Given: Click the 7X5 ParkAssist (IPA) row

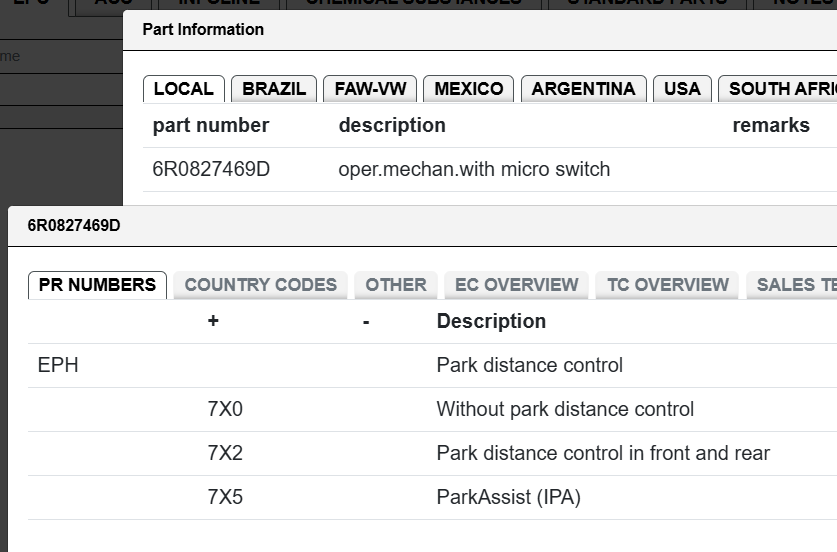Looking at the screenshot, I should click(432, 497).
